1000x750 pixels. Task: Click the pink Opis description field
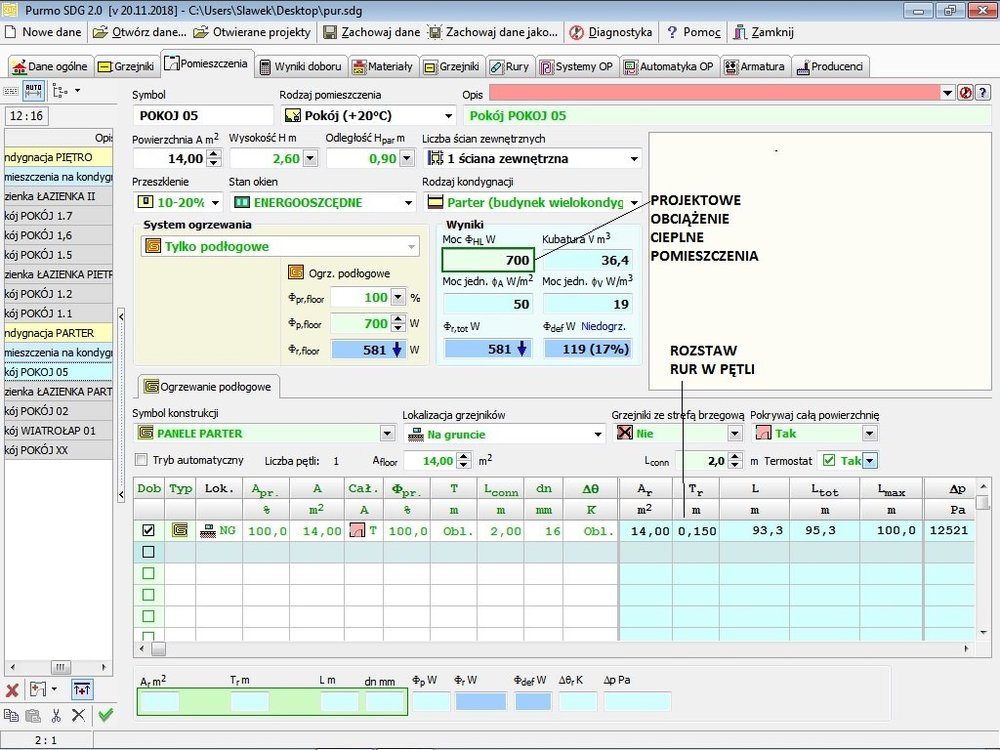coord(714,92)
